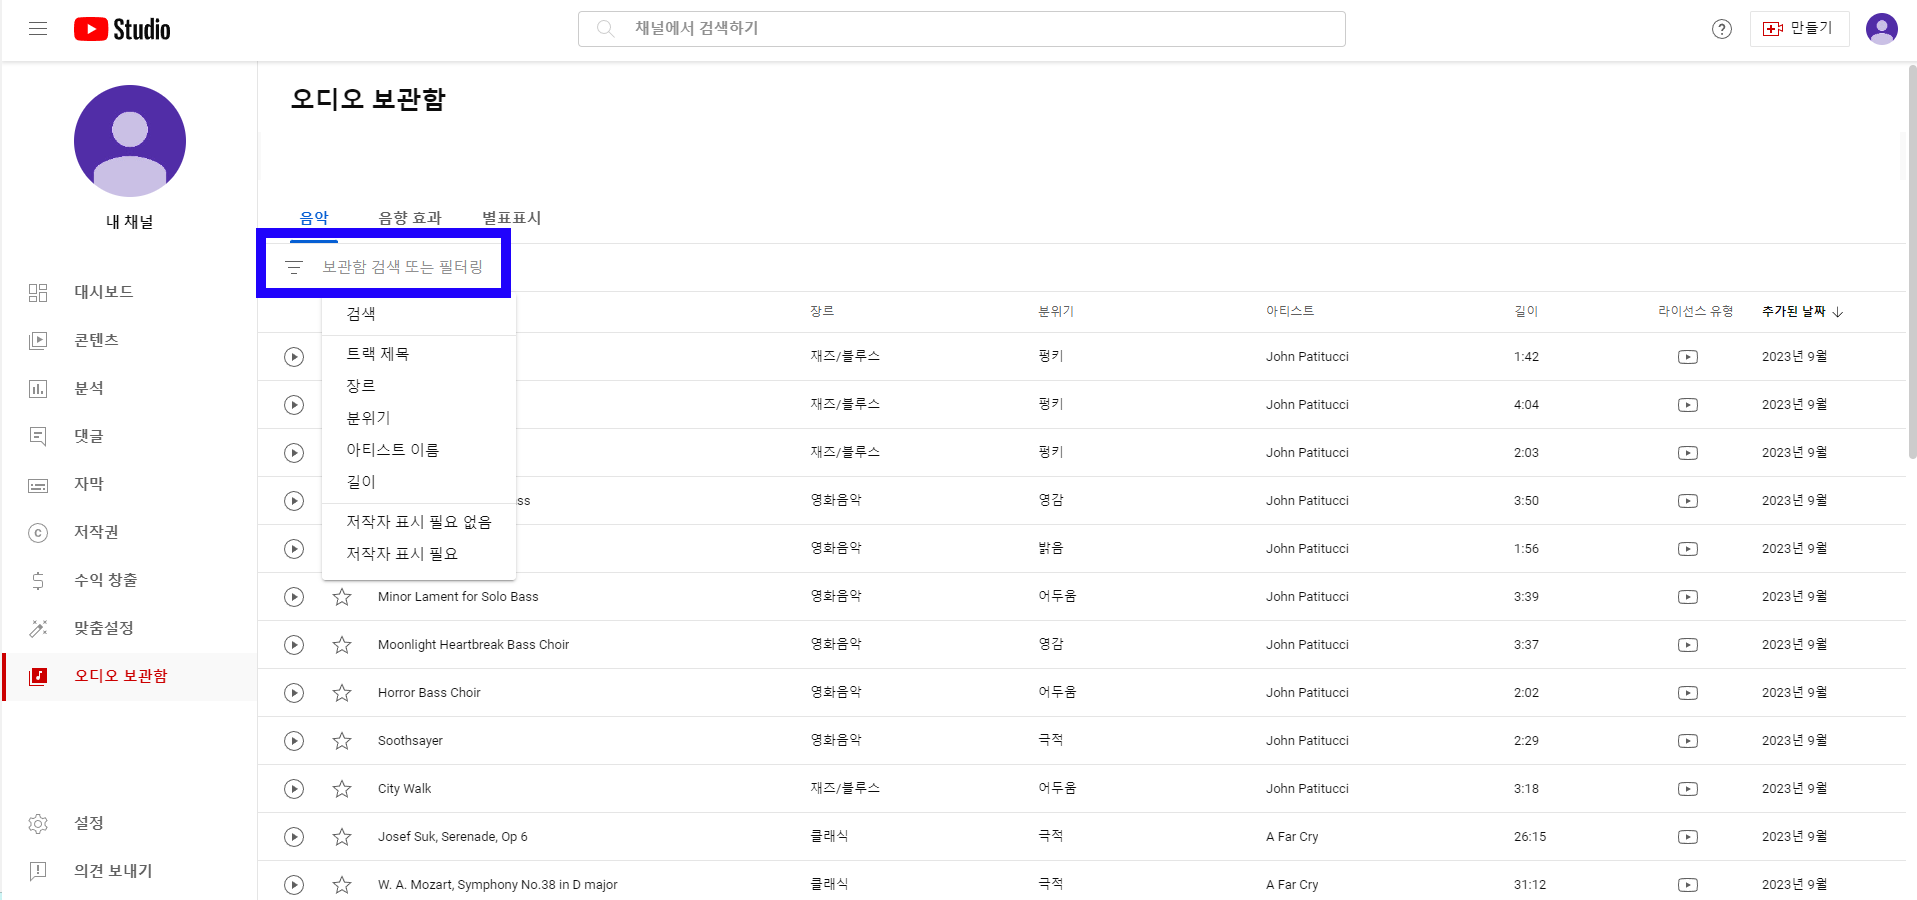Select 분위기 filter option in dropdown

pyautogui.click(x=419, y=418)
